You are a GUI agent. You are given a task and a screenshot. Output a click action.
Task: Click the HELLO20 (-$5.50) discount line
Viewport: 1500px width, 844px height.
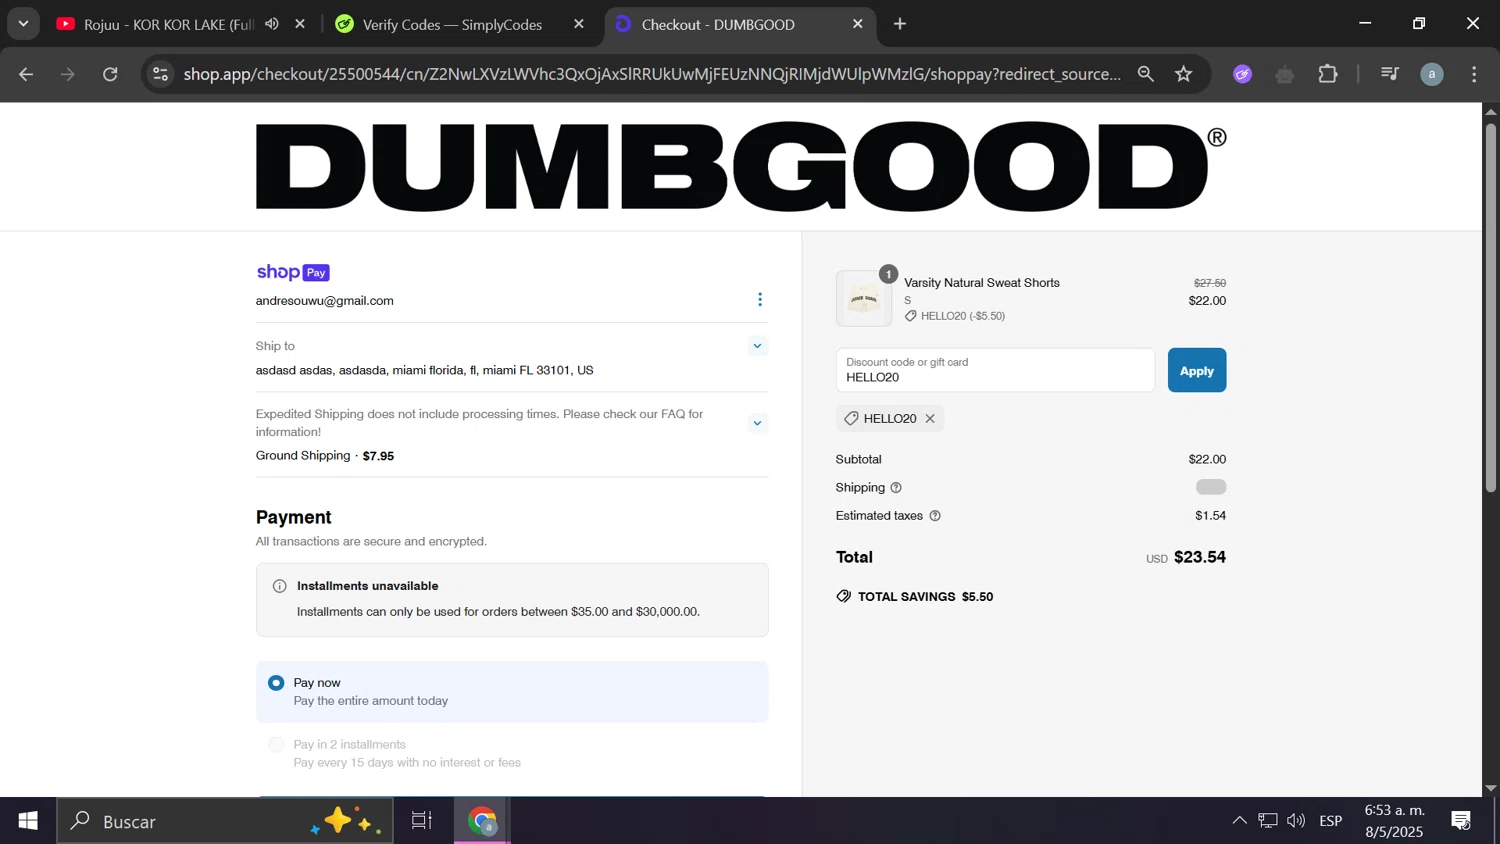coord(954,316)
